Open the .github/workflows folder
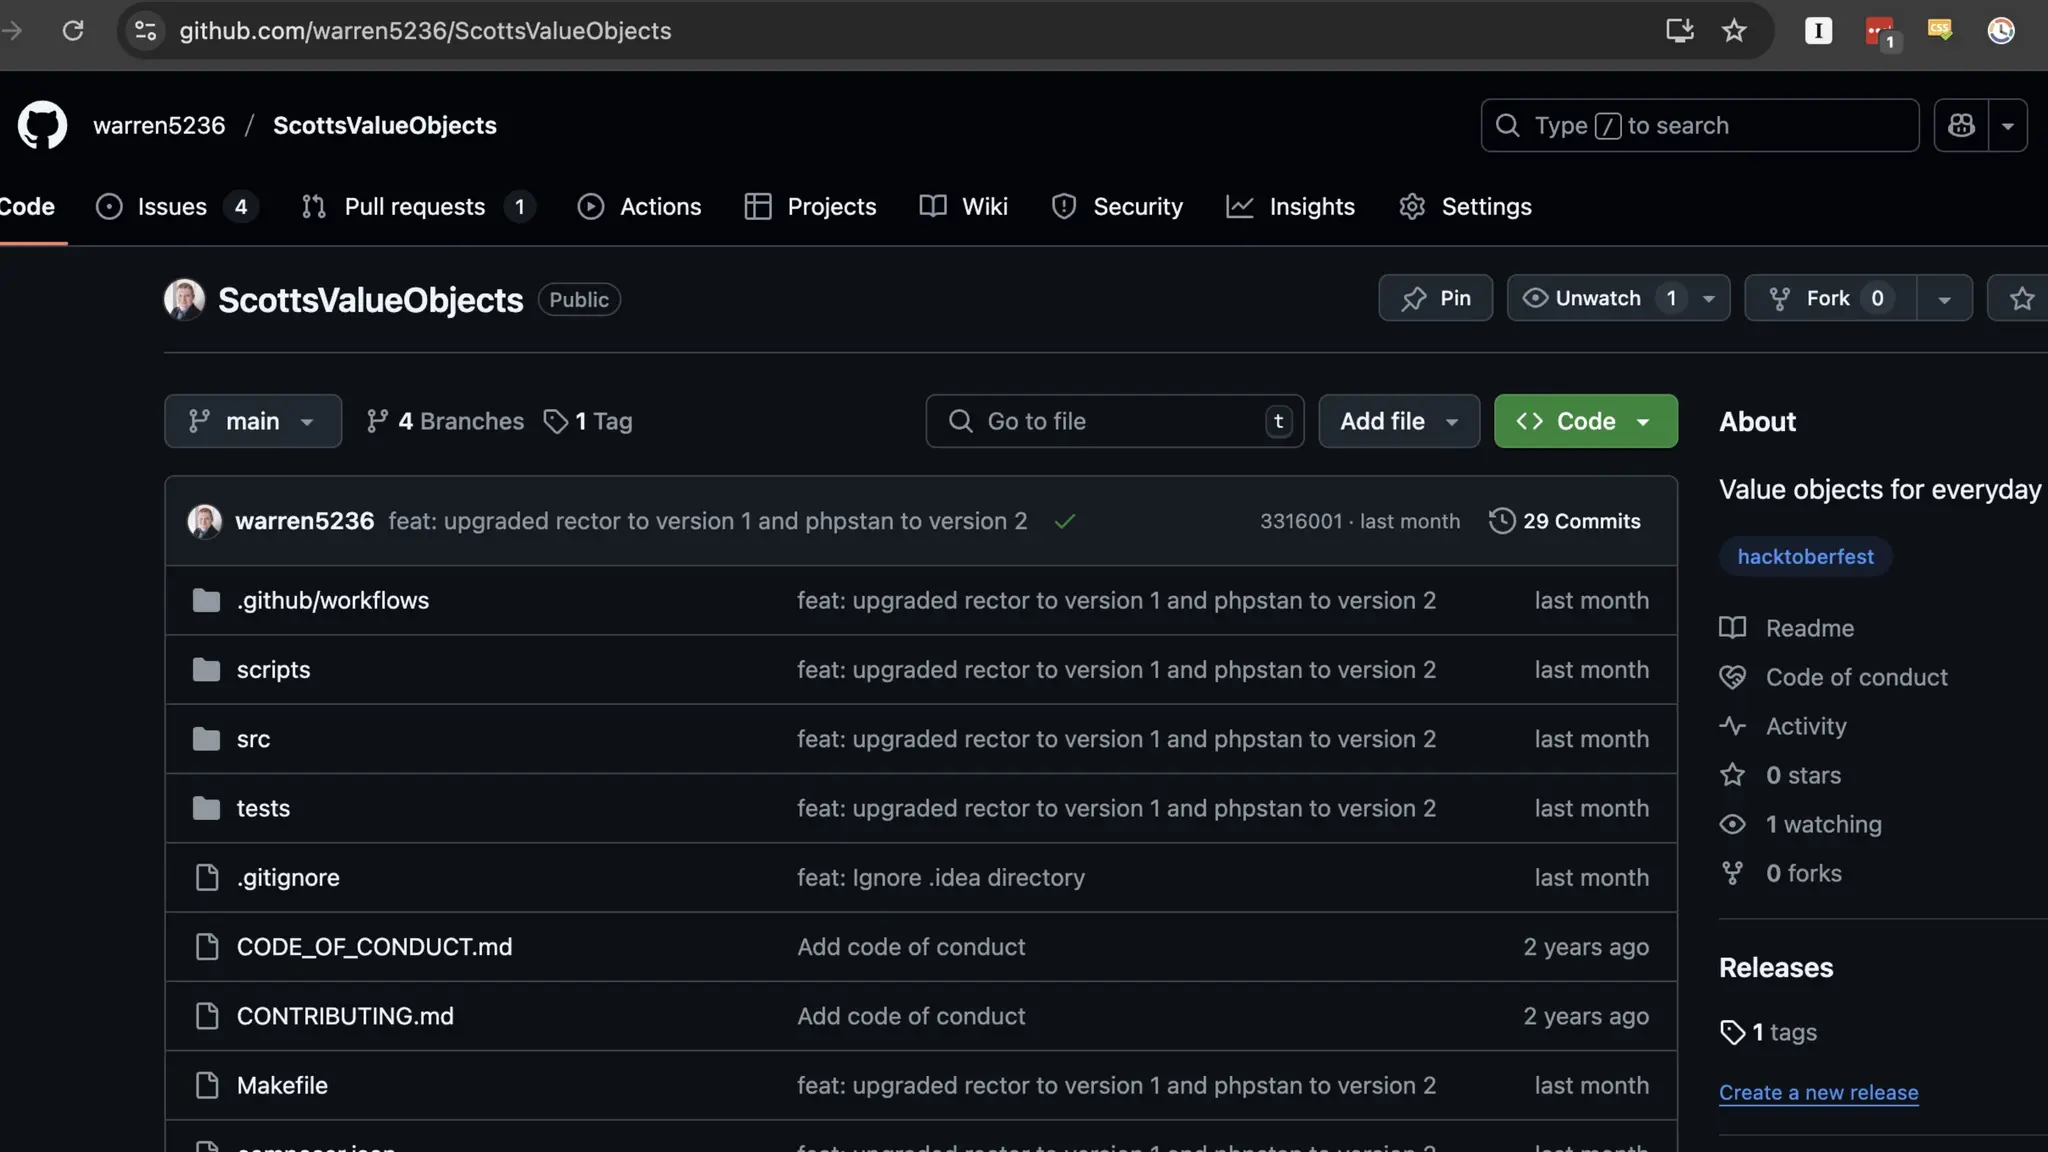 [x=332, y=600]
